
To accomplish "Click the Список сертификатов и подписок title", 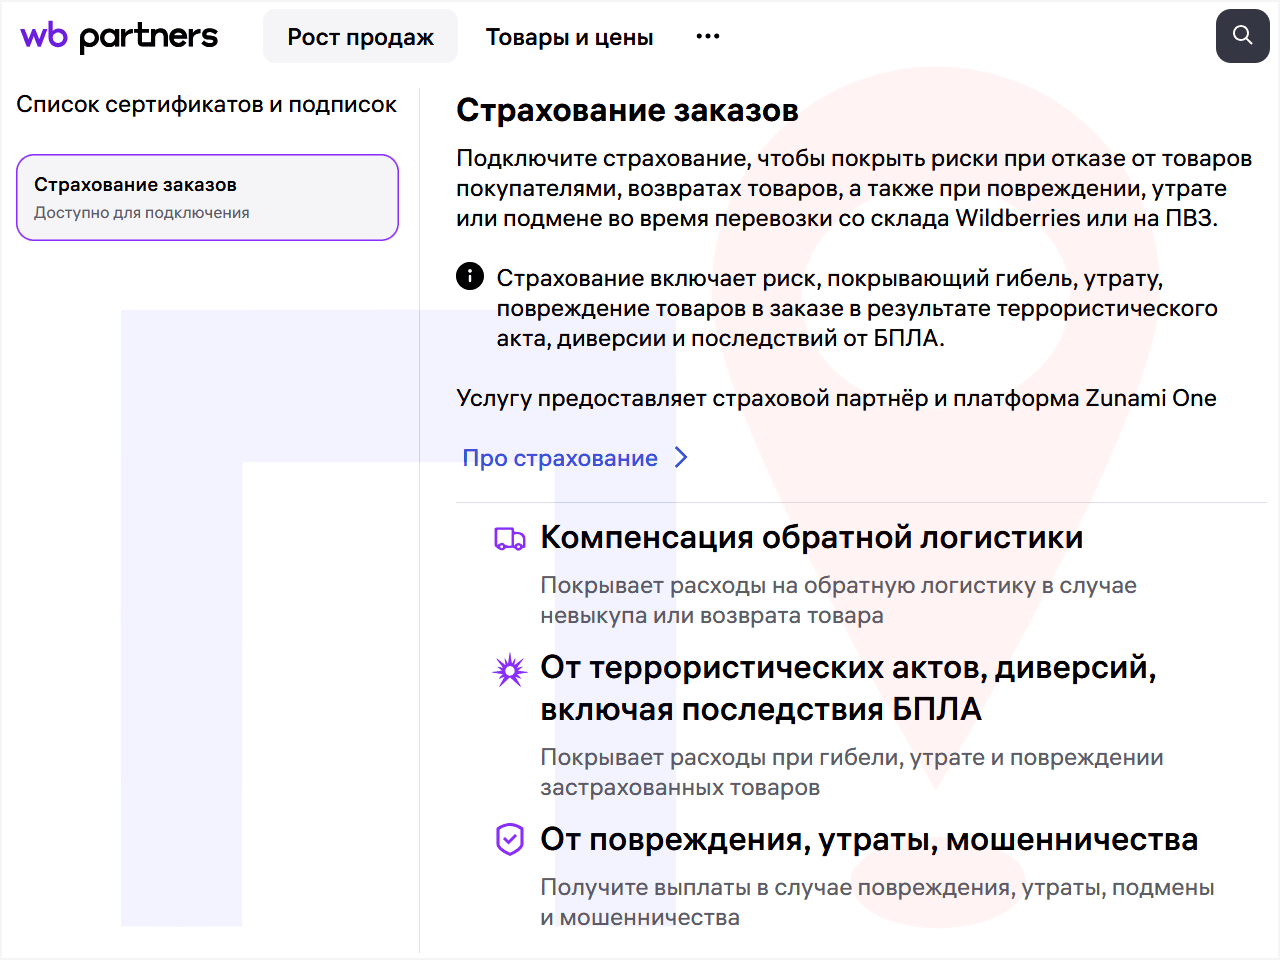I will click(206, 104).
